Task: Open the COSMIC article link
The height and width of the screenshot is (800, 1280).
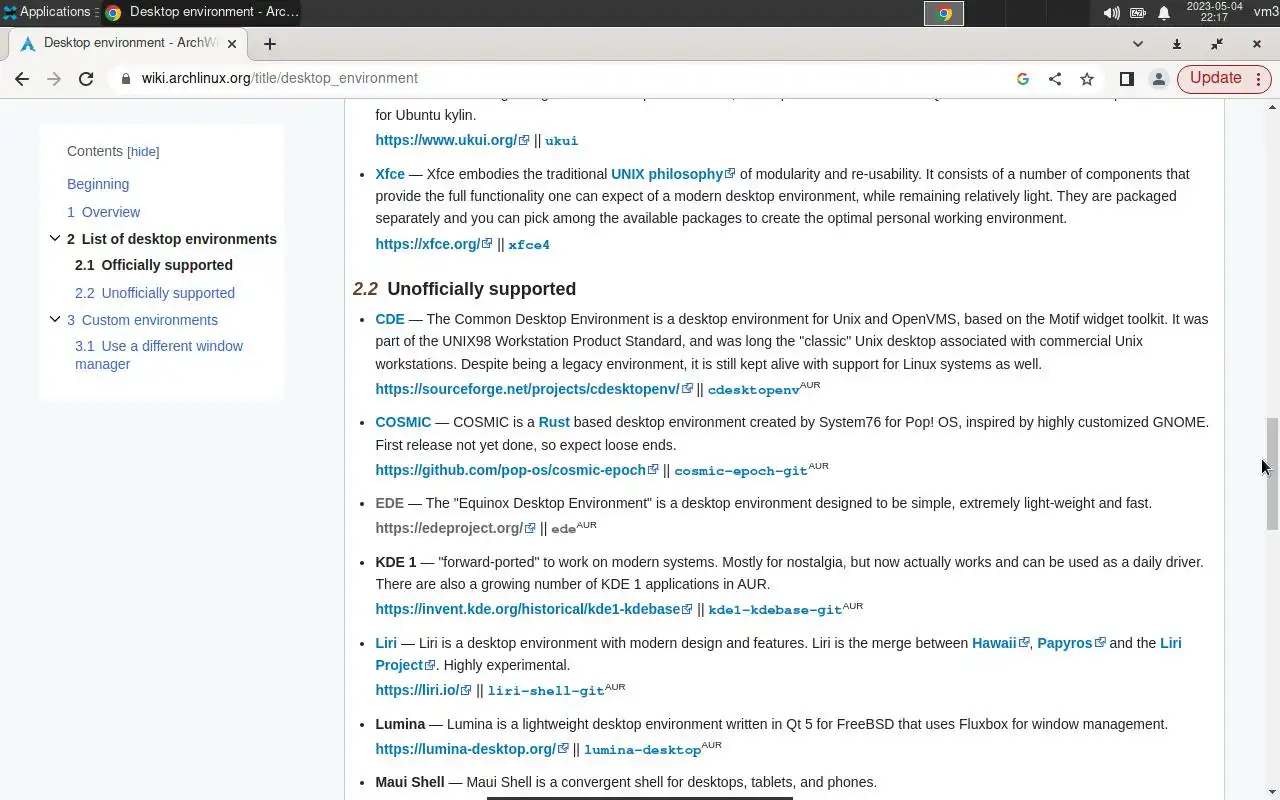Action: (403, 422)
